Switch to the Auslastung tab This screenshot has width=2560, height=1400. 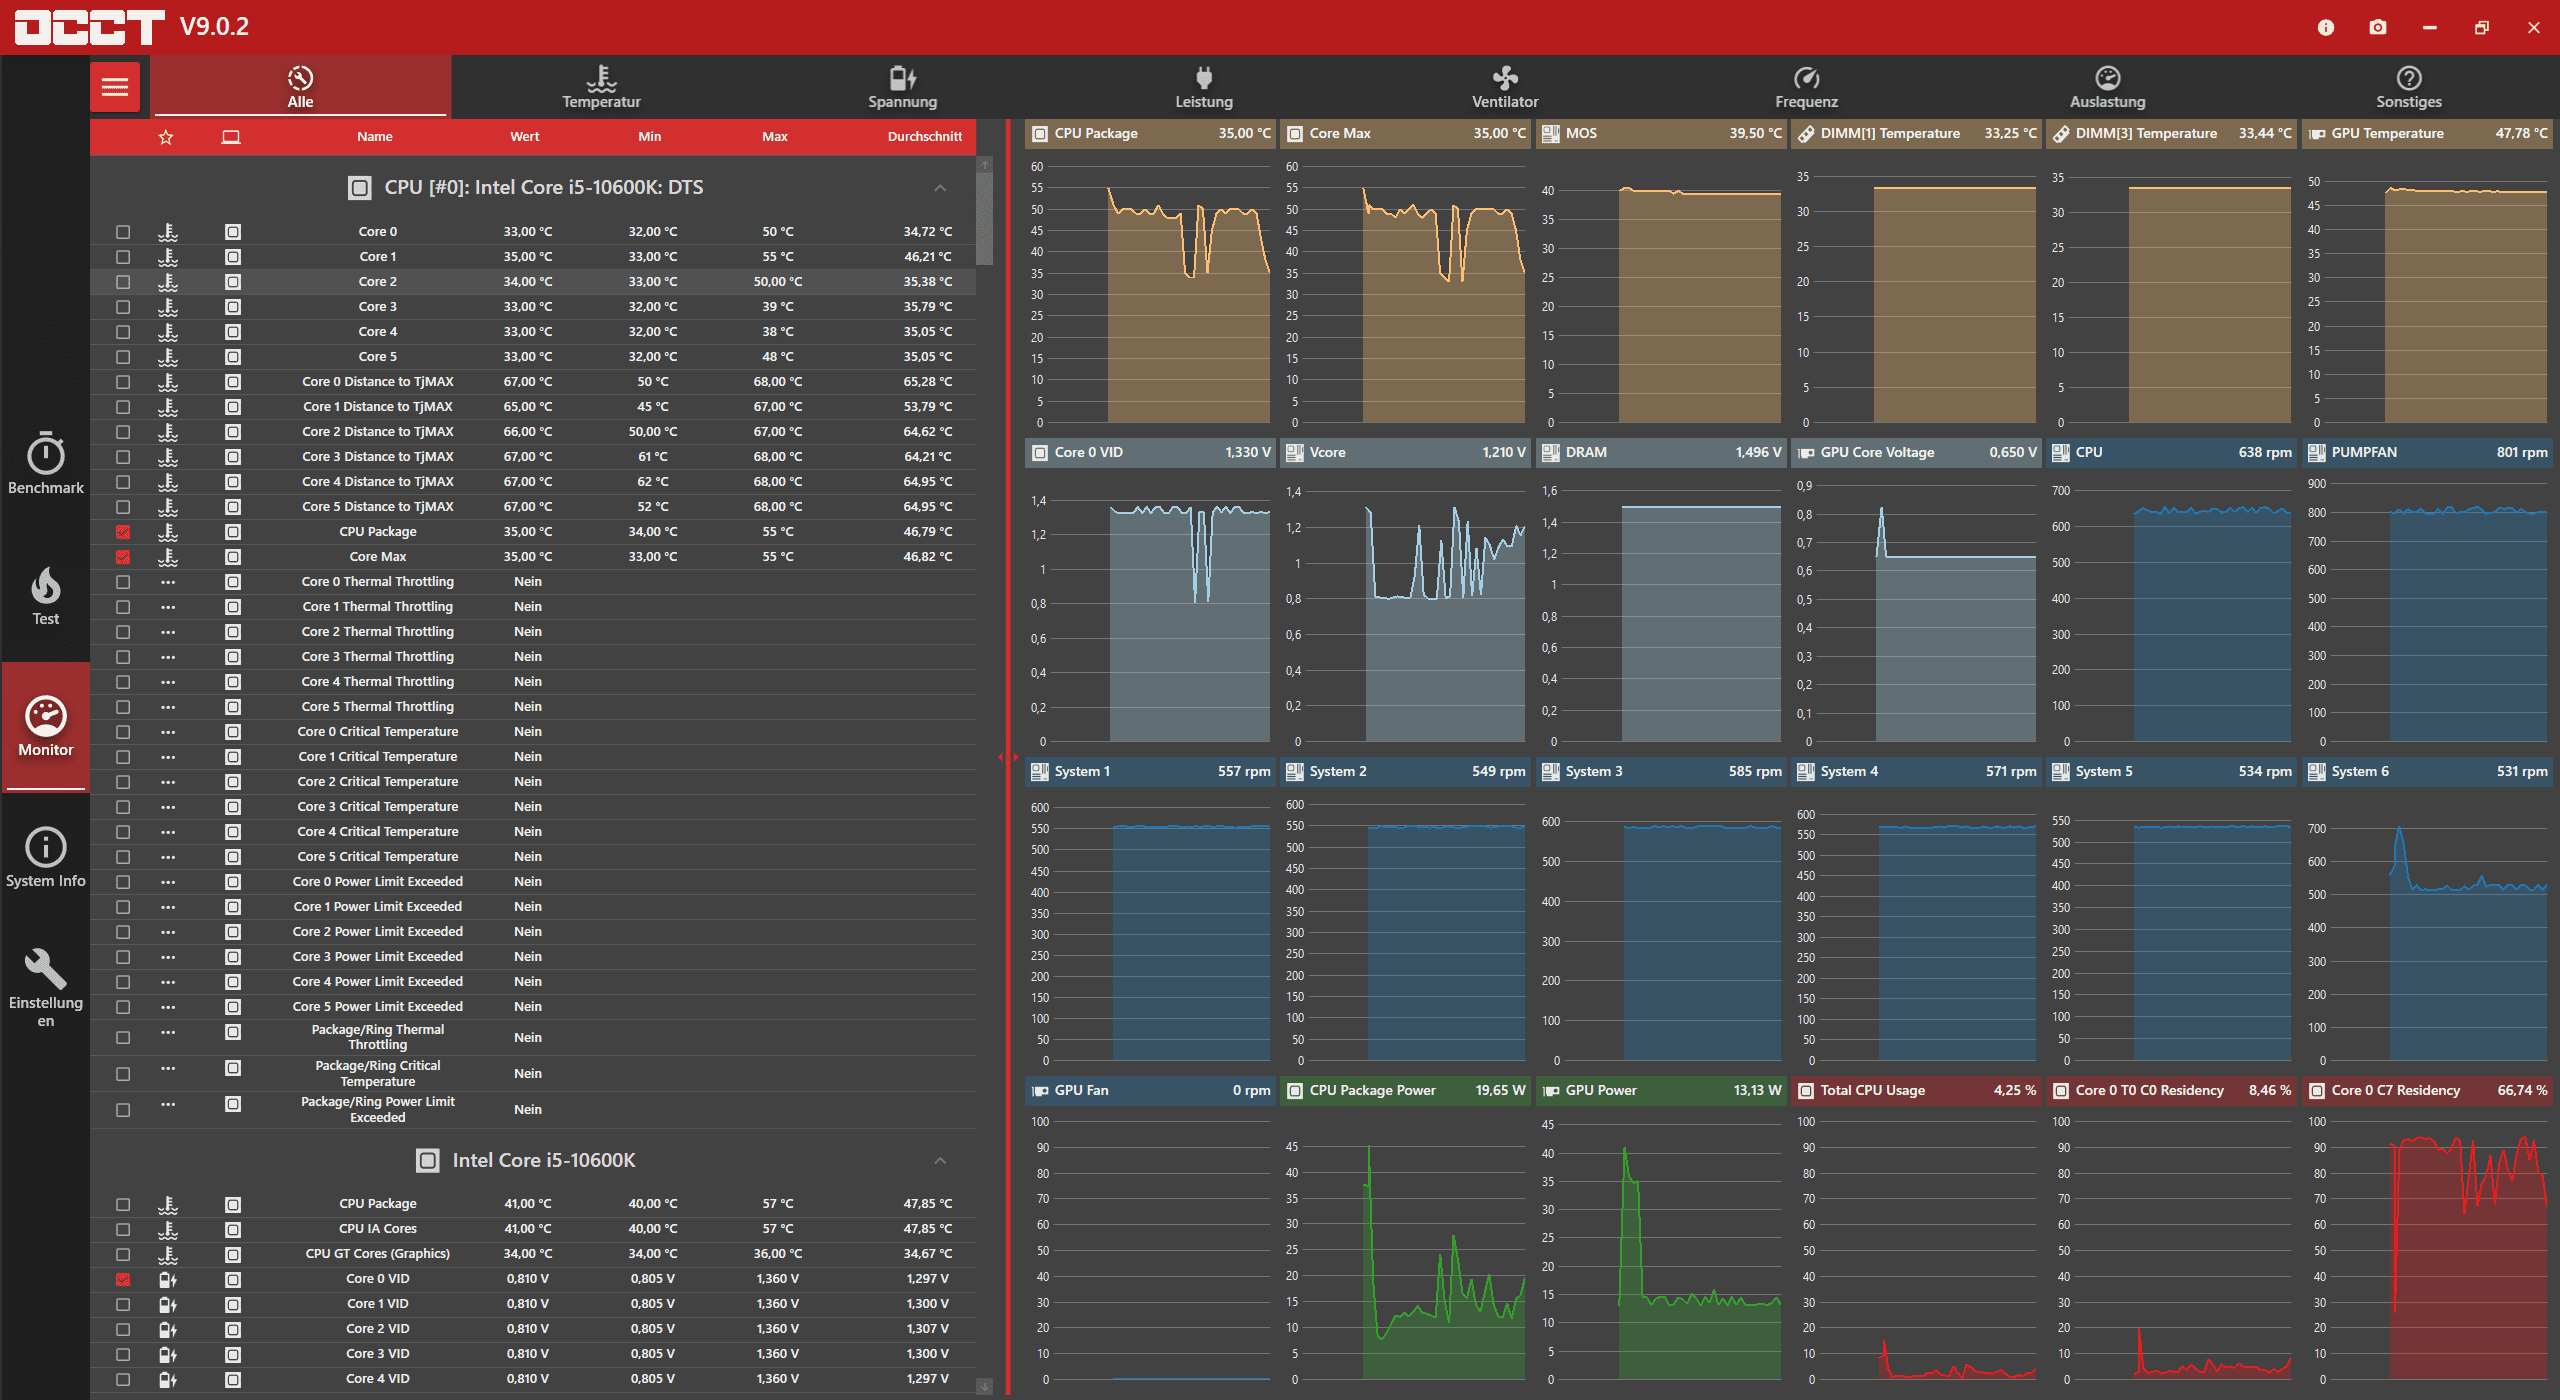tap(2108, 87)
